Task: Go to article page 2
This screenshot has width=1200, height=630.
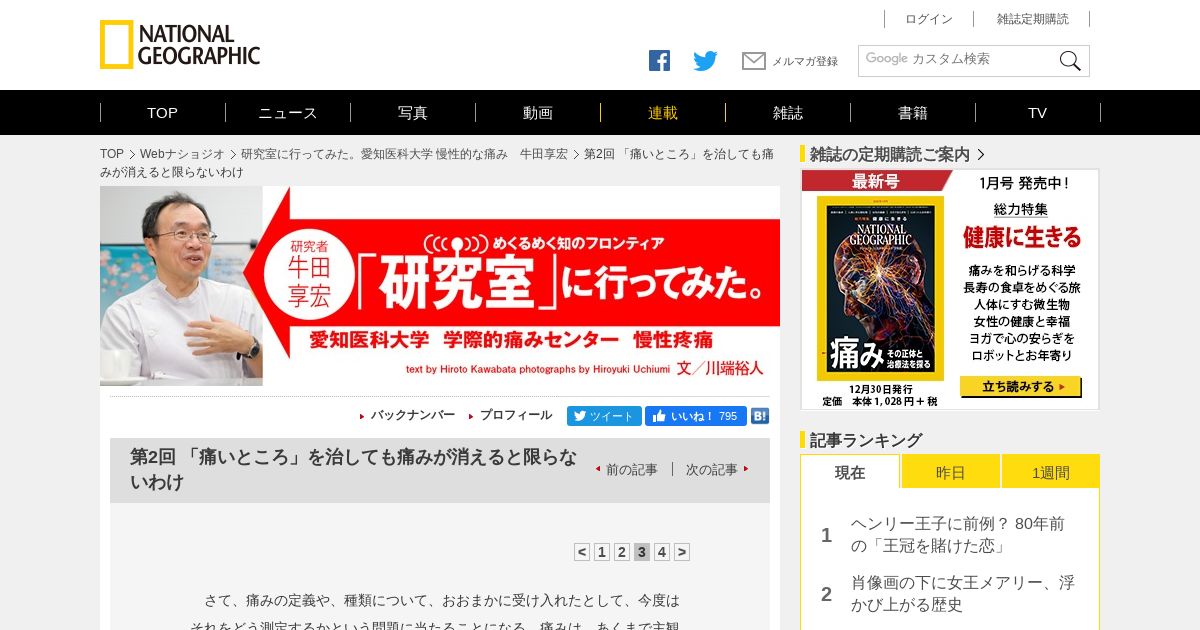Action: (x=622, y=552)
